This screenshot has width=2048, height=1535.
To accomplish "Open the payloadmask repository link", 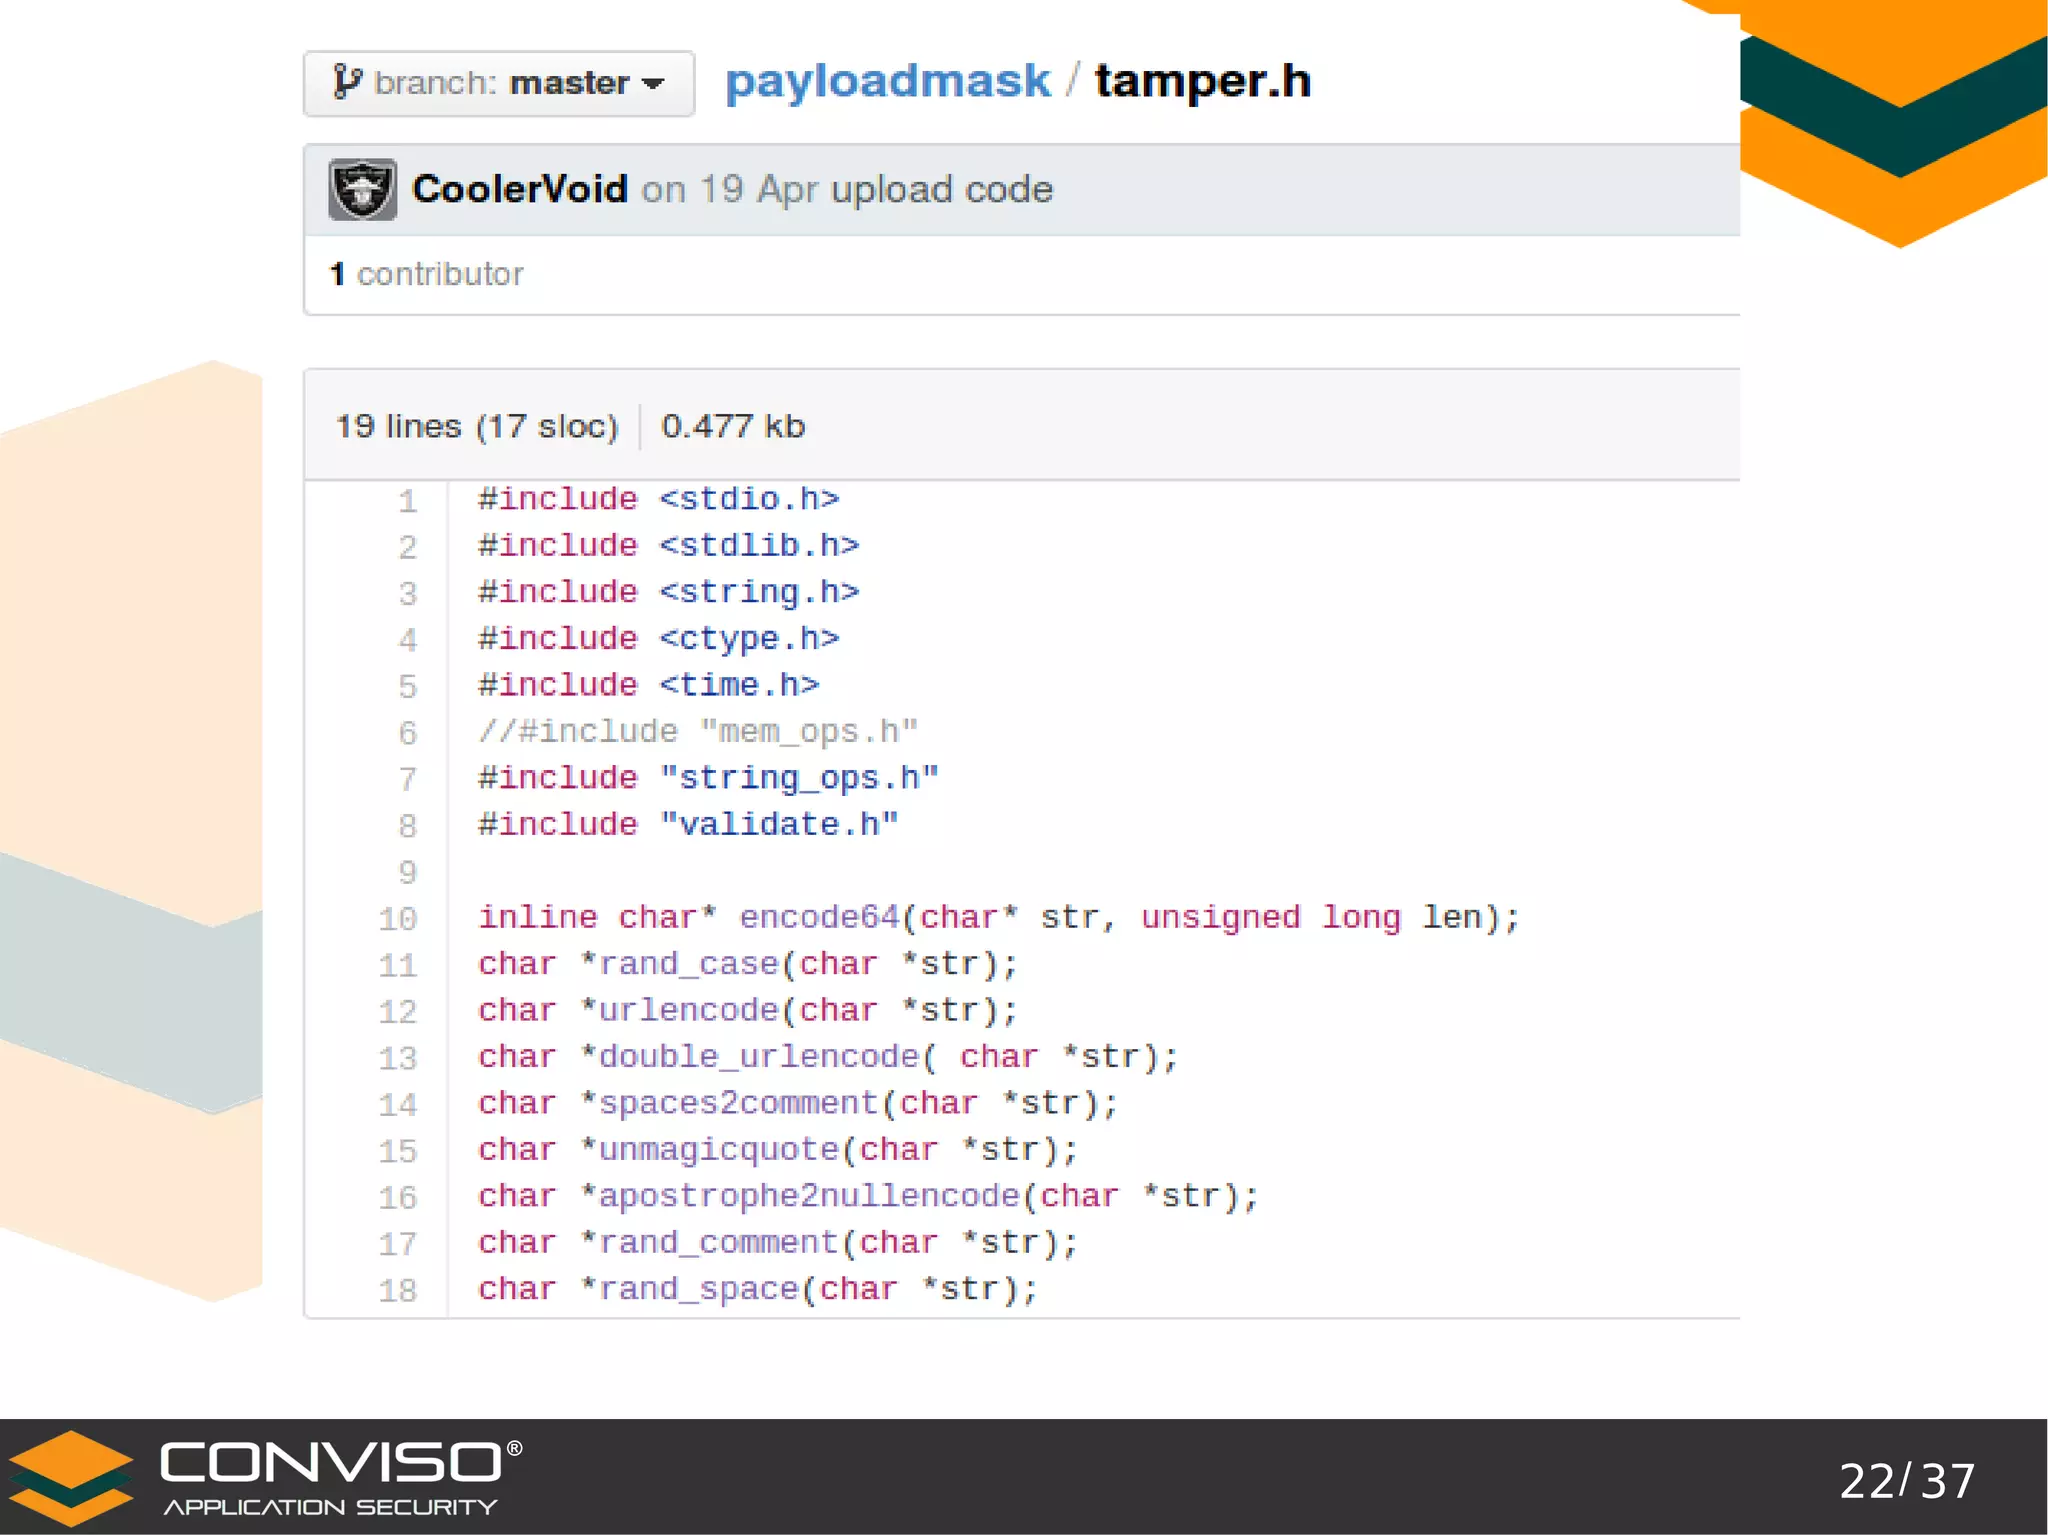I will [887, 81].
